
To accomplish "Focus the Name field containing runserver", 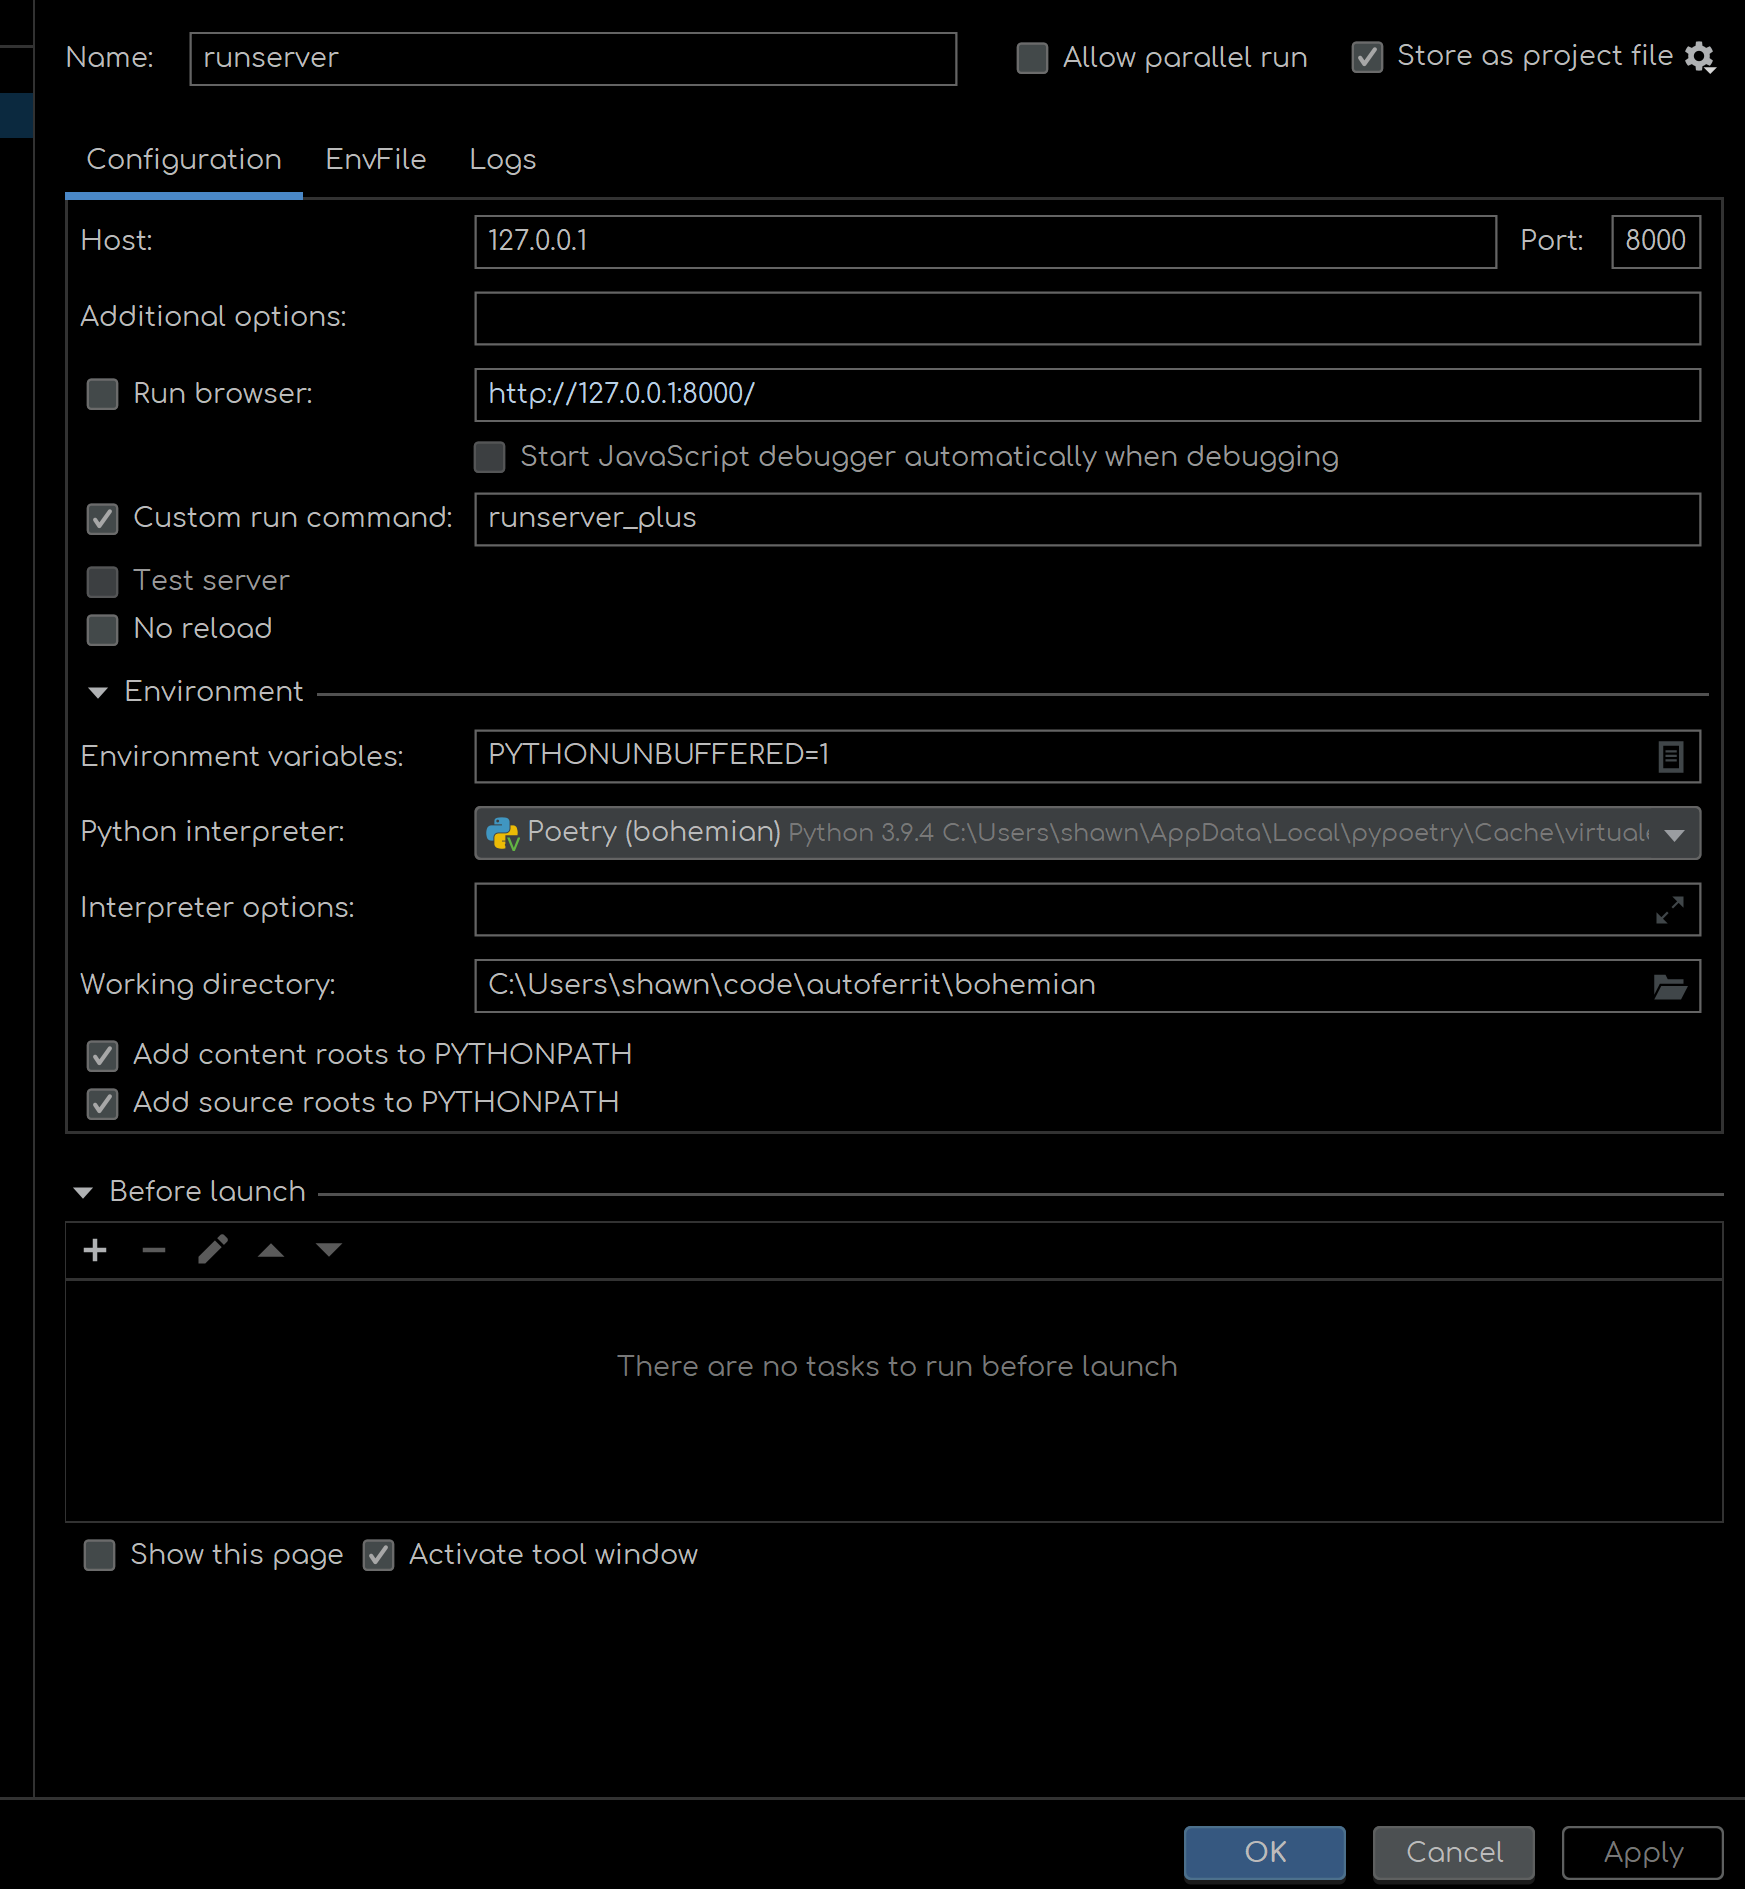I will (573, 59).
